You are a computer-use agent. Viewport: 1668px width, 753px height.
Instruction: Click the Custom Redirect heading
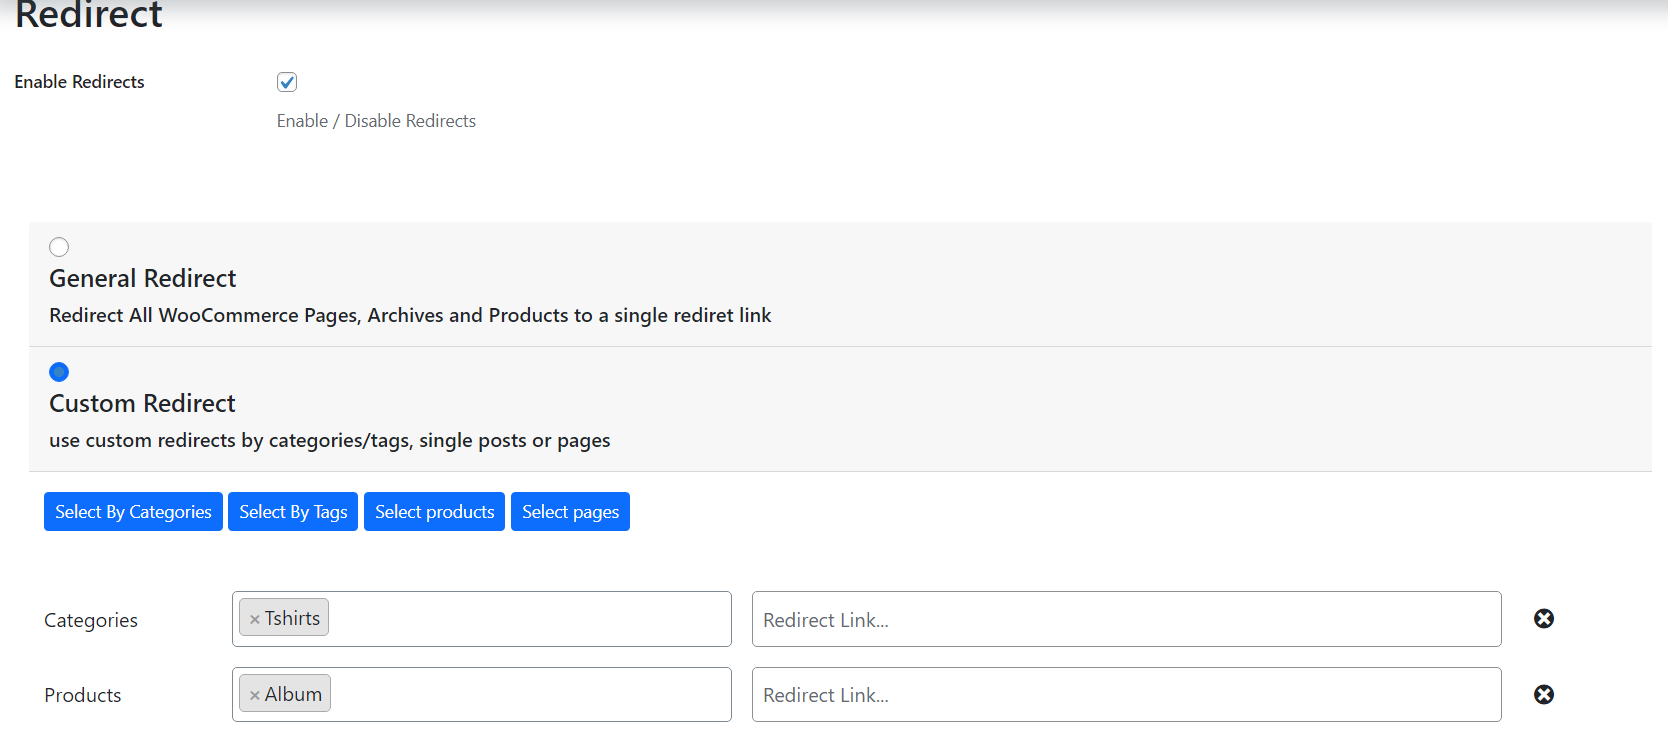pos(142,403)
